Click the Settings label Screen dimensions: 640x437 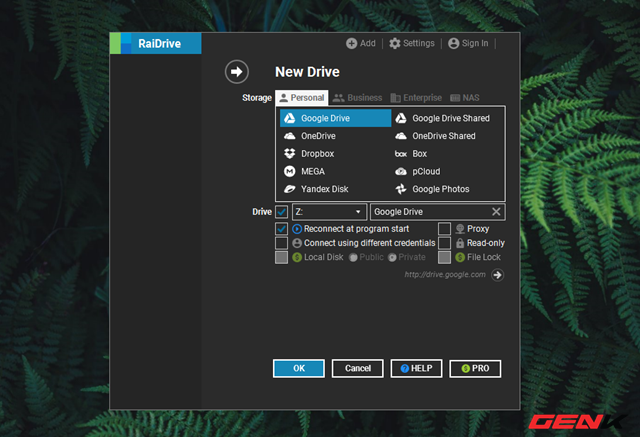click(x=419, y=43)
